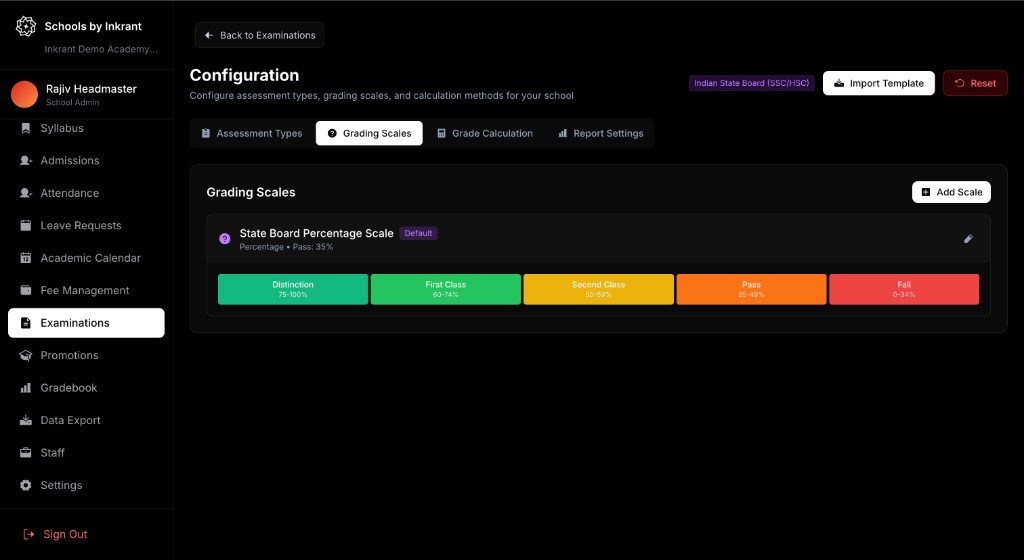Click the purple Default badge
Screen dimensions: 1024x560
(x=418, y=233)
